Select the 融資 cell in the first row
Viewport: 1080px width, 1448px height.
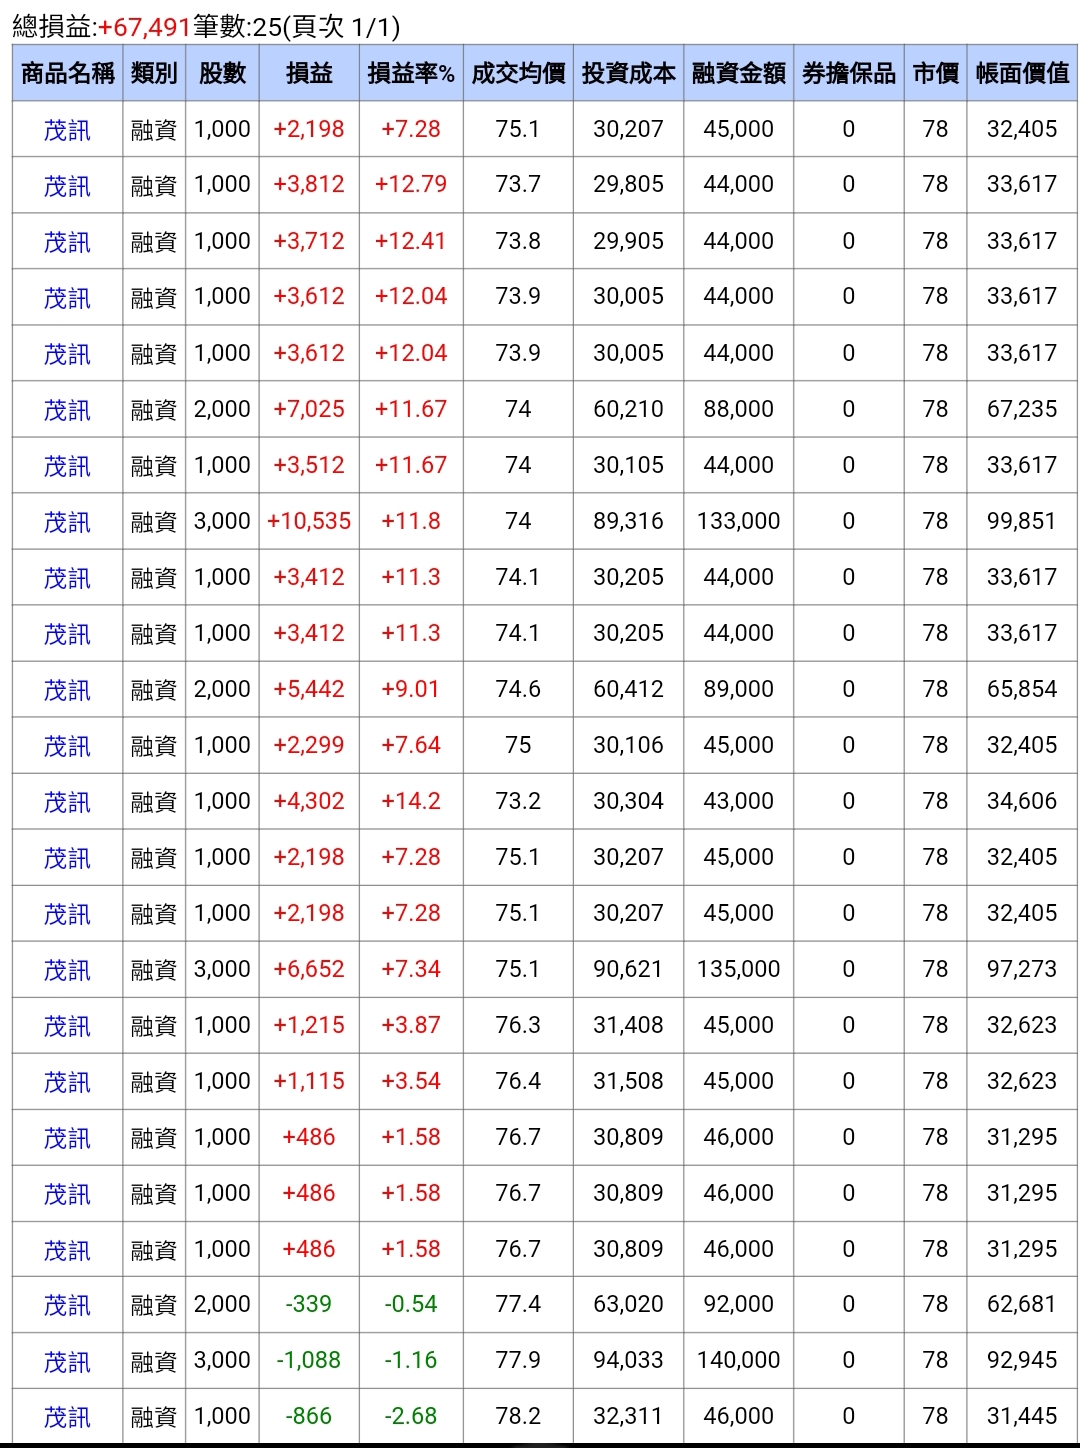150,129
